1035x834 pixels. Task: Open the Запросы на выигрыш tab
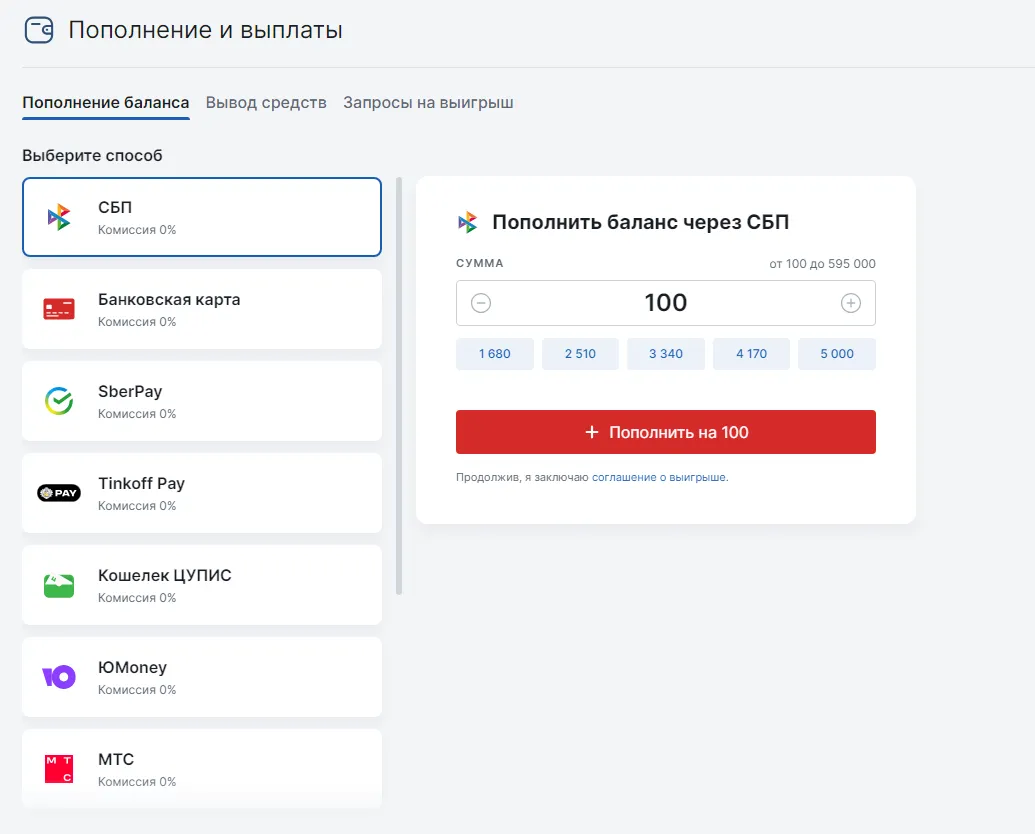click(428, 102)
